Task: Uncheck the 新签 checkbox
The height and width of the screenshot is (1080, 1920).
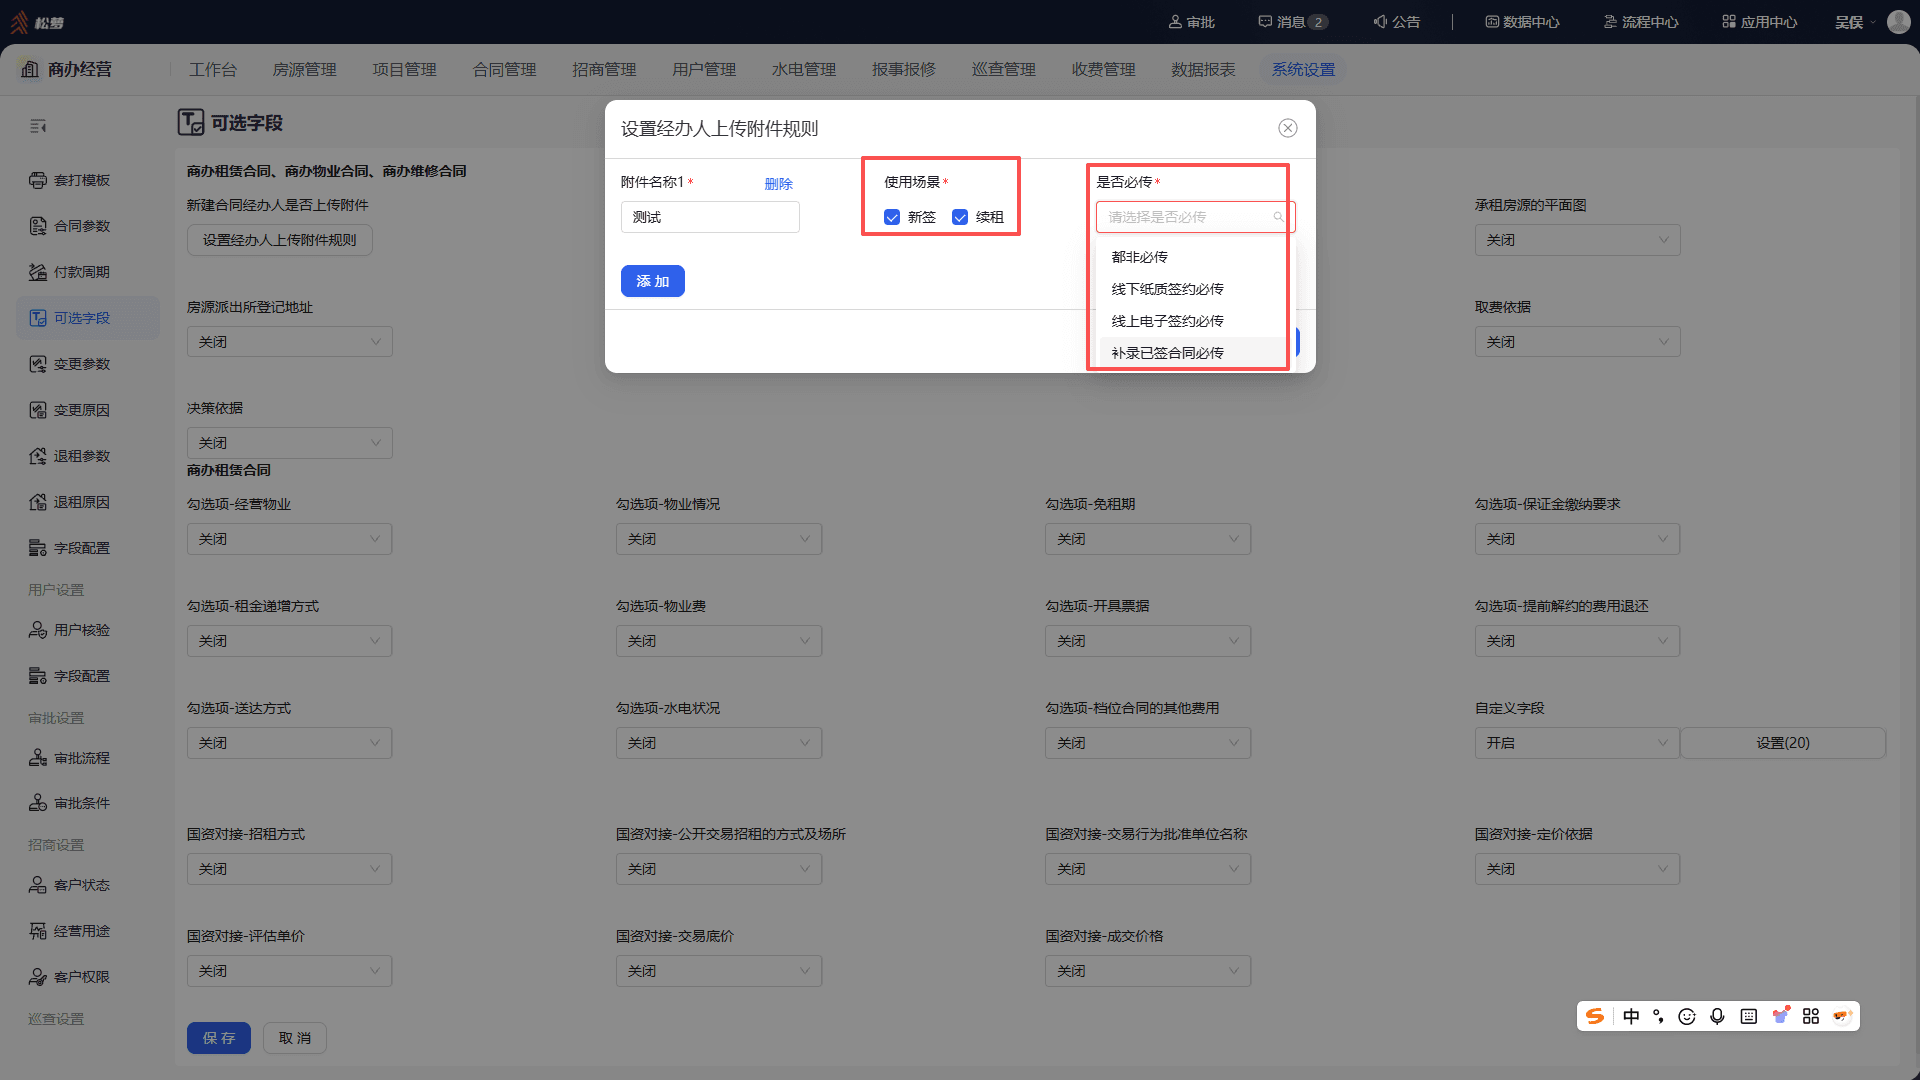Action: pos(892,217)
